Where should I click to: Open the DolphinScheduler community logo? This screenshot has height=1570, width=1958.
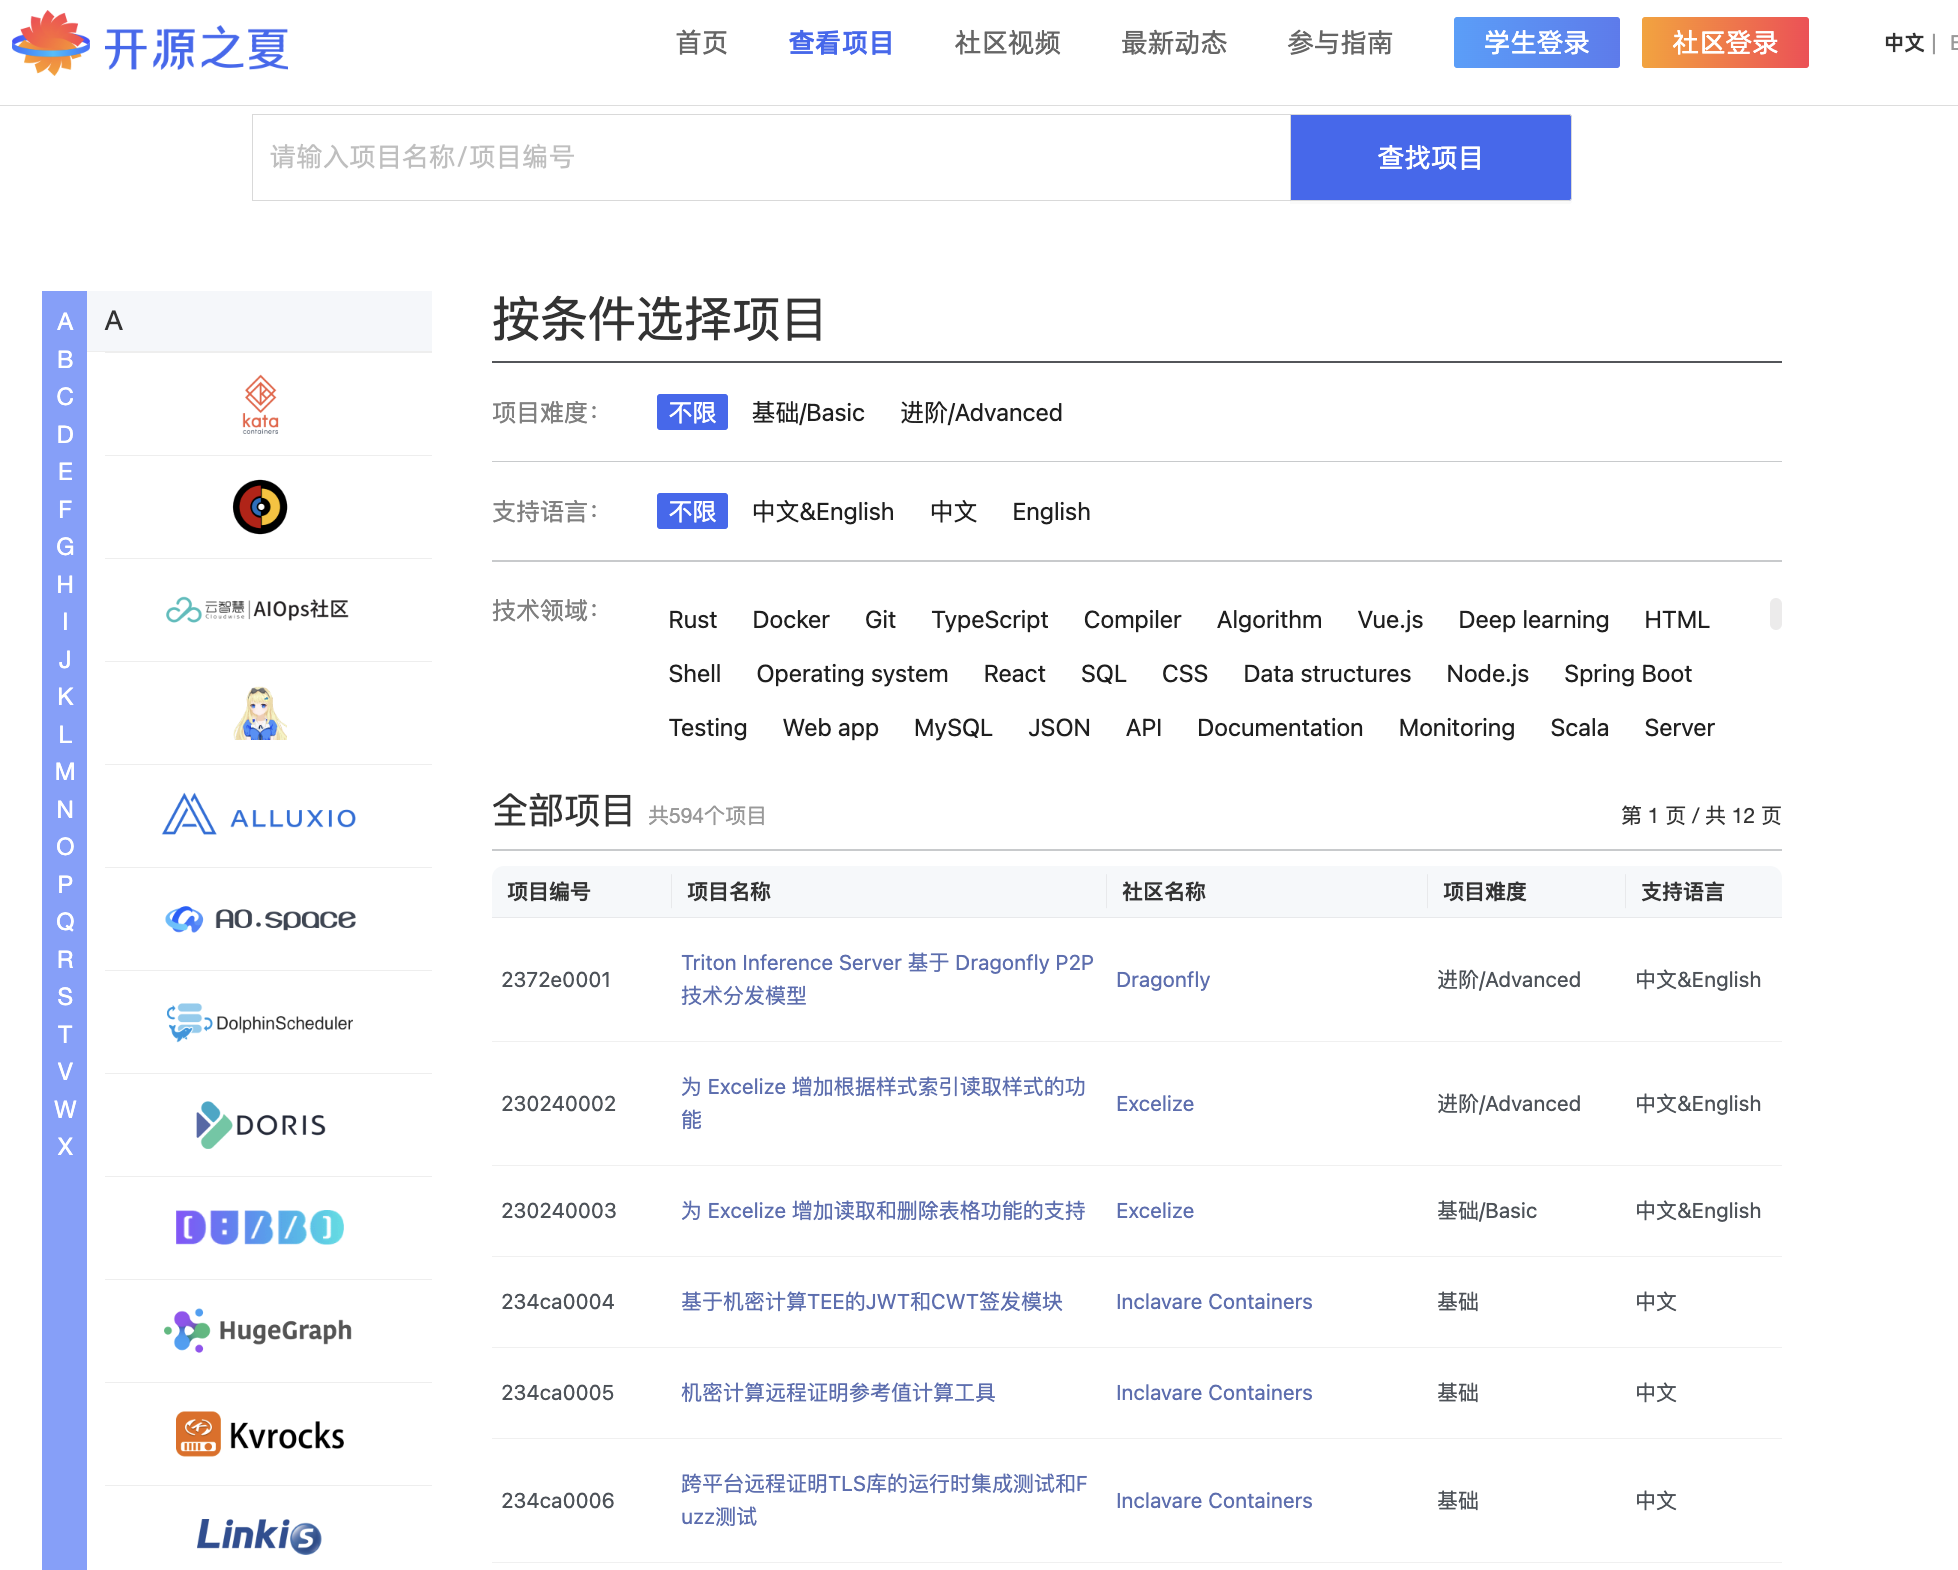tap(260, 1022)
